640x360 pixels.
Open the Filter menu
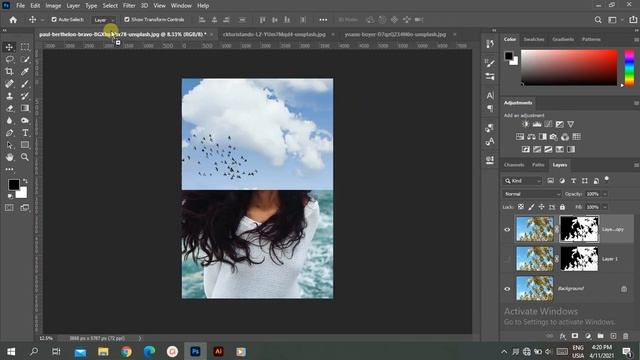[x=129, y=6]
